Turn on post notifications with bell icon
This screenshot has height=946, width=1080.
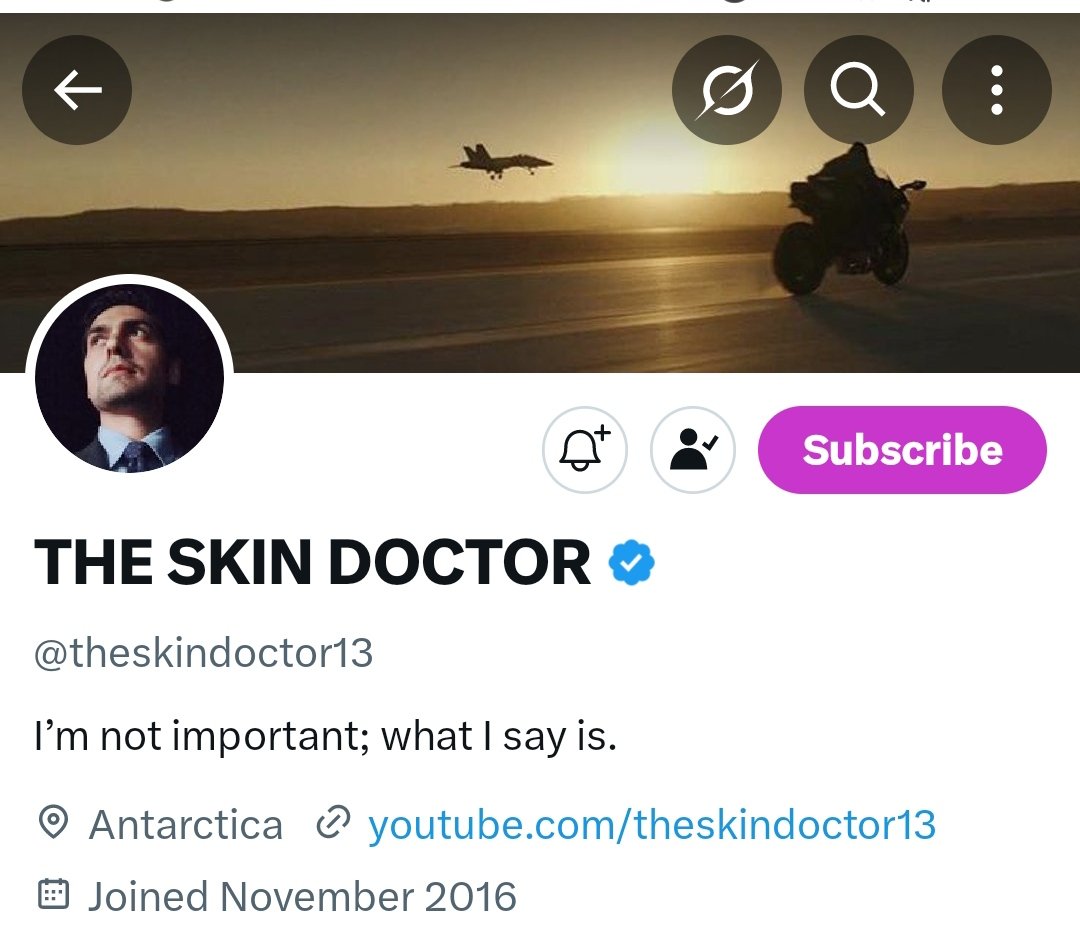(585, 449)
